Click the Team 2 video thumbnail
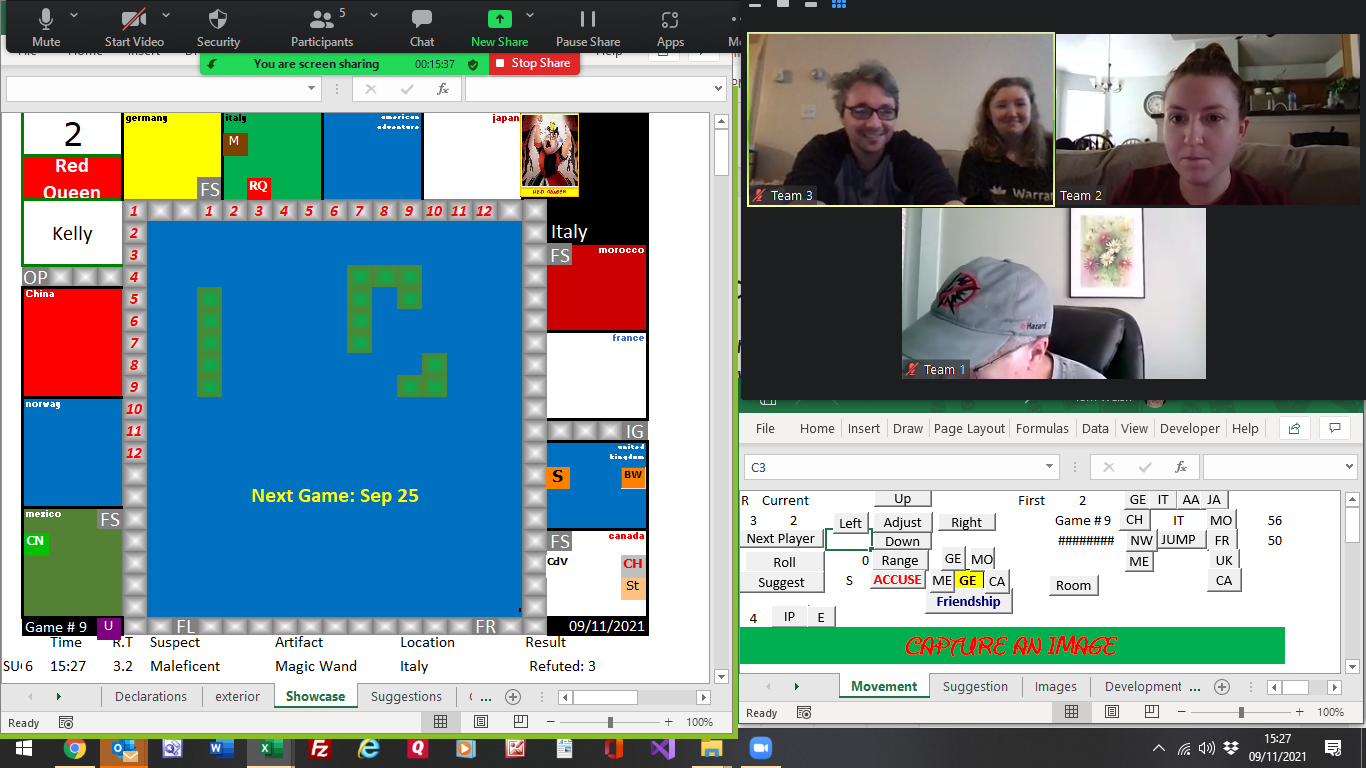 coord(1209,119)
